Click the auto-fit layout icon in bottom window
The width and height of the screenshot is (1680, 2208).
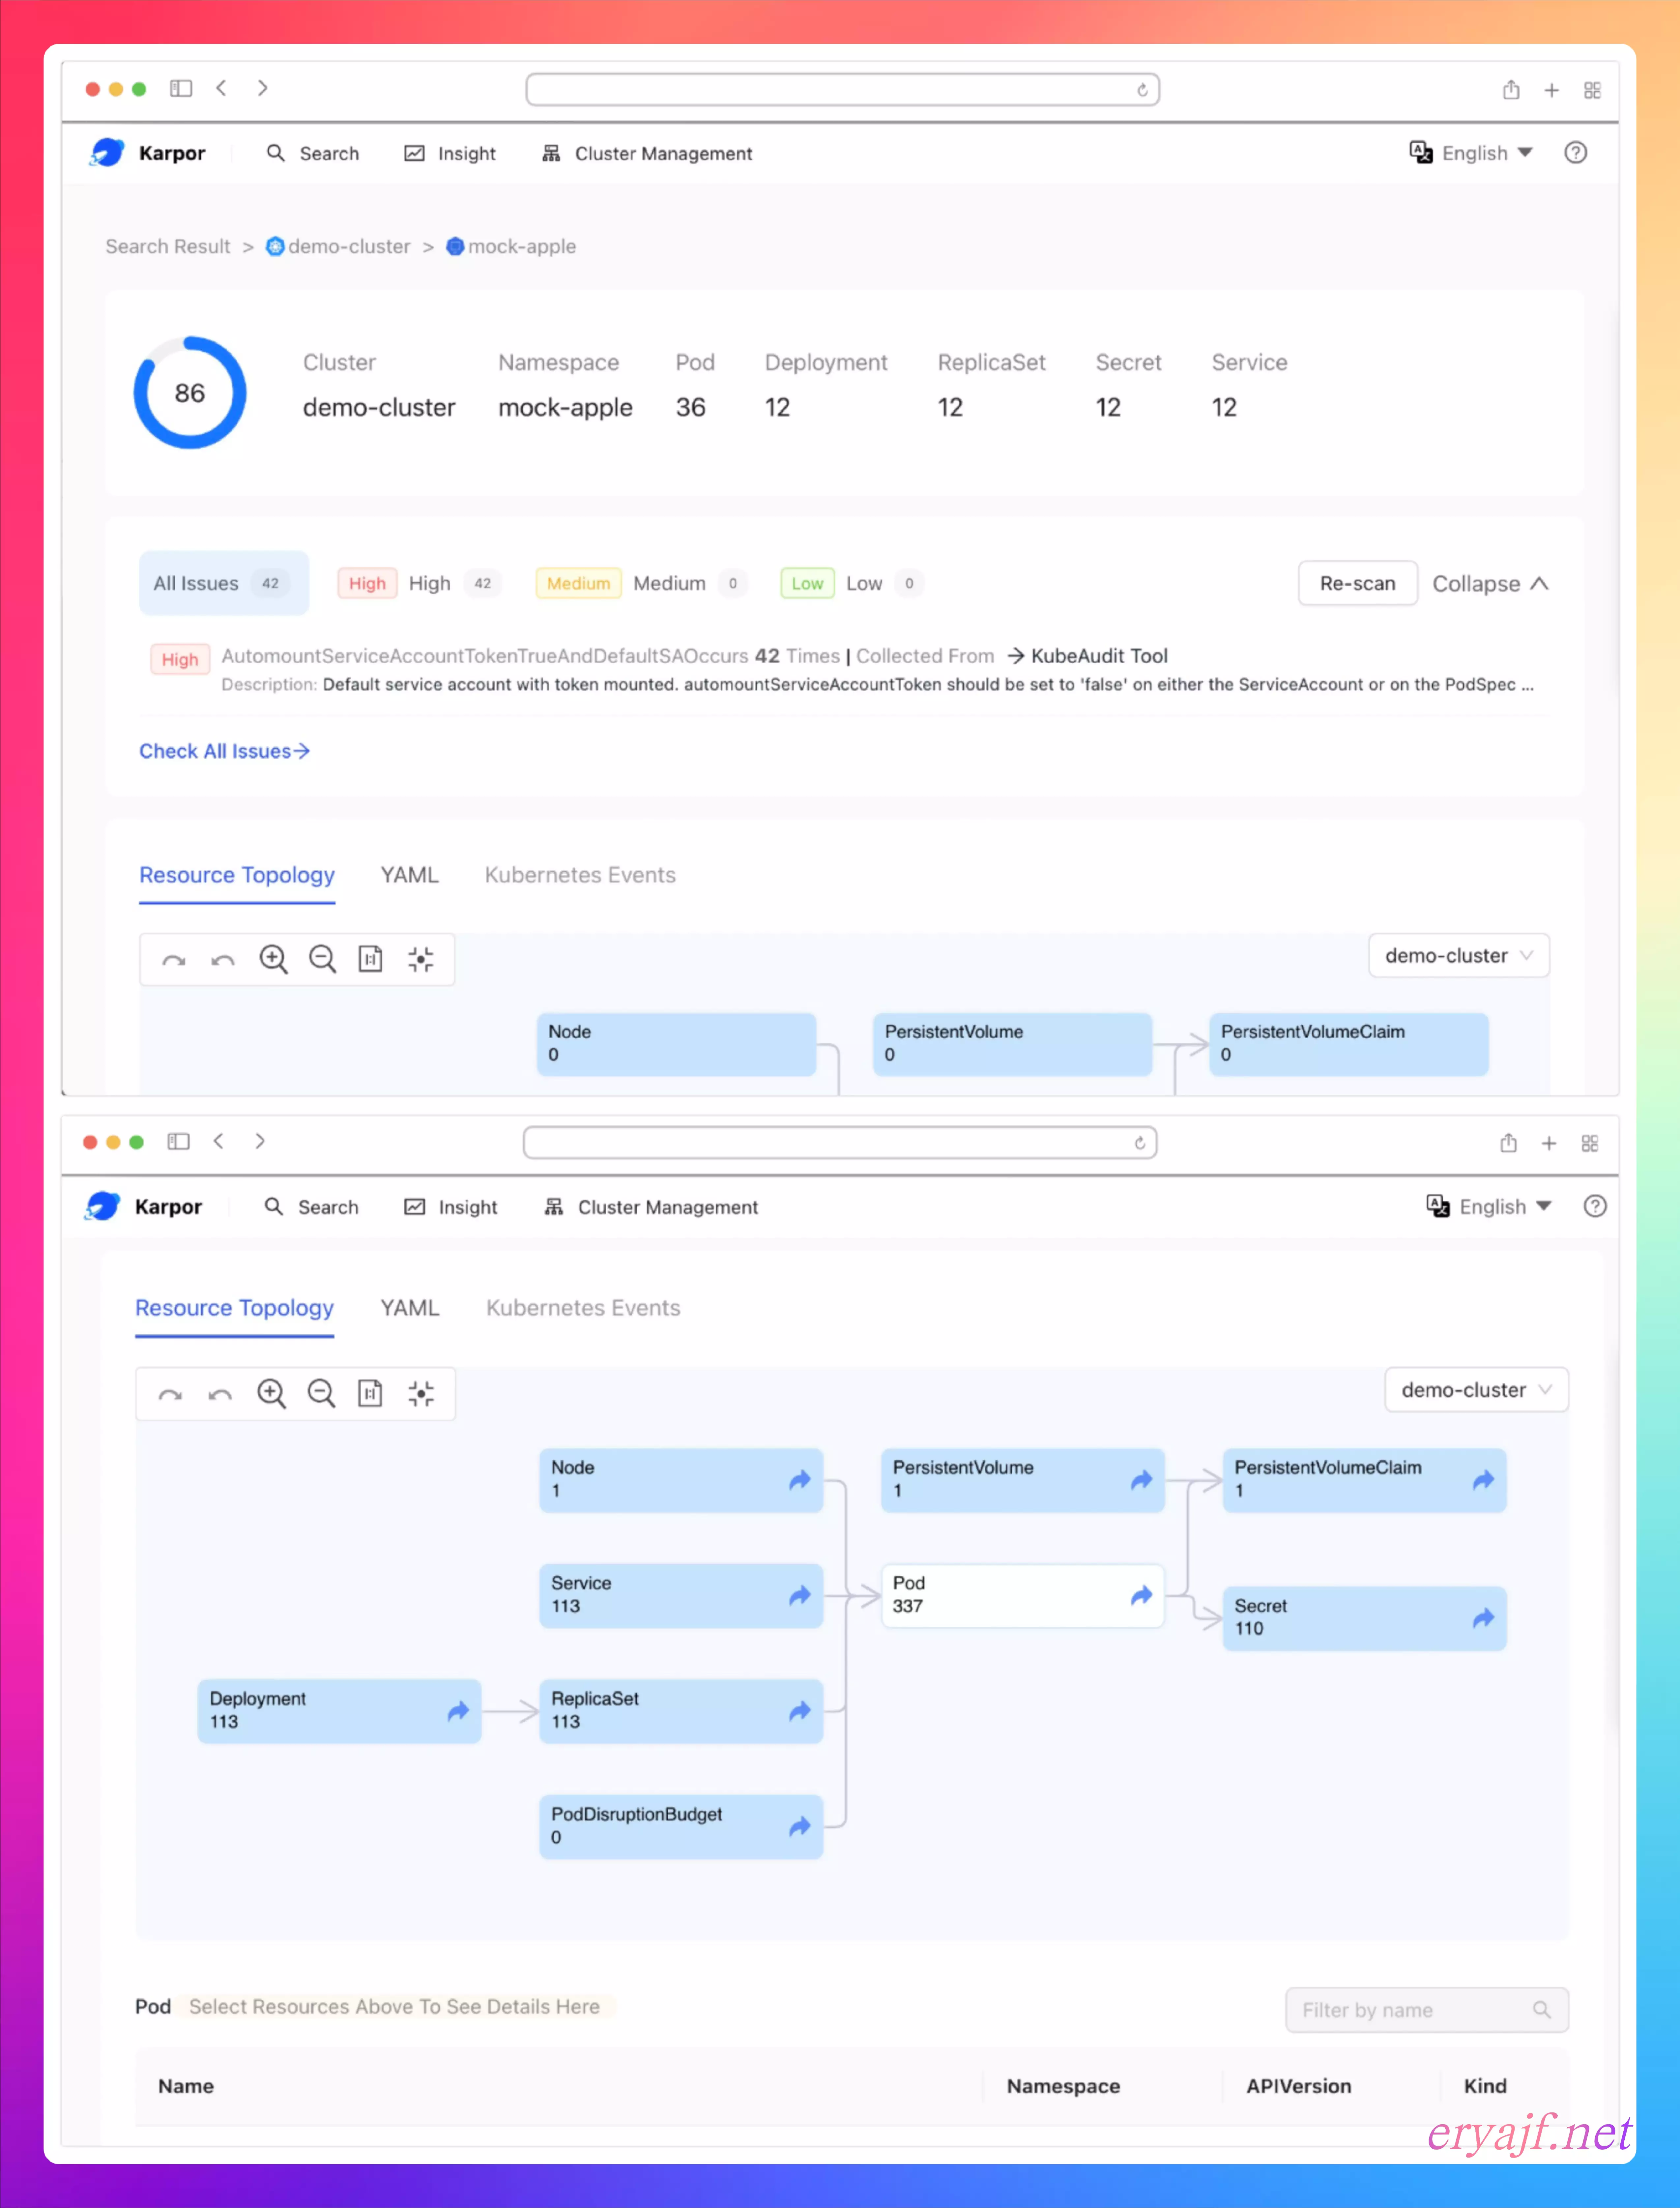click(x=421, y=1394)
